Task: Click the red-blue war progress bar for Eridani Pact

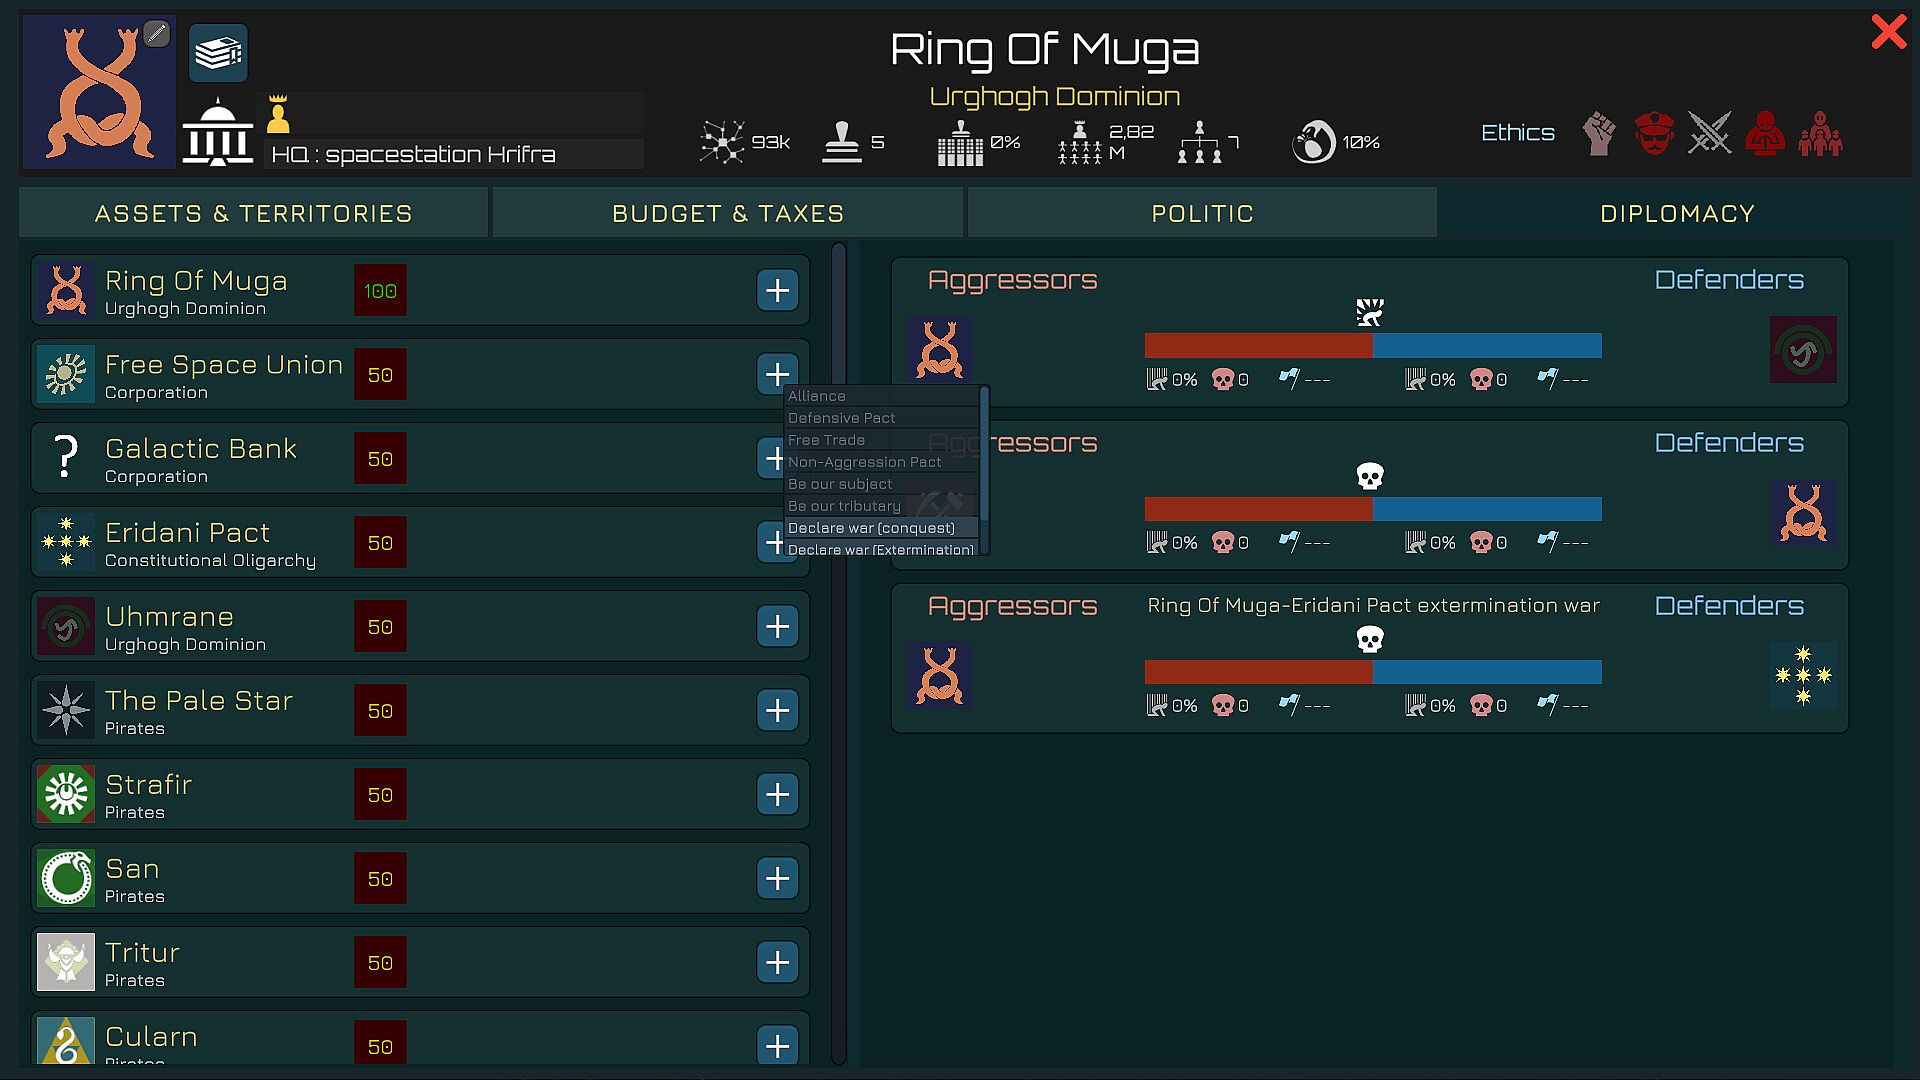Action: pos(1372,672)
